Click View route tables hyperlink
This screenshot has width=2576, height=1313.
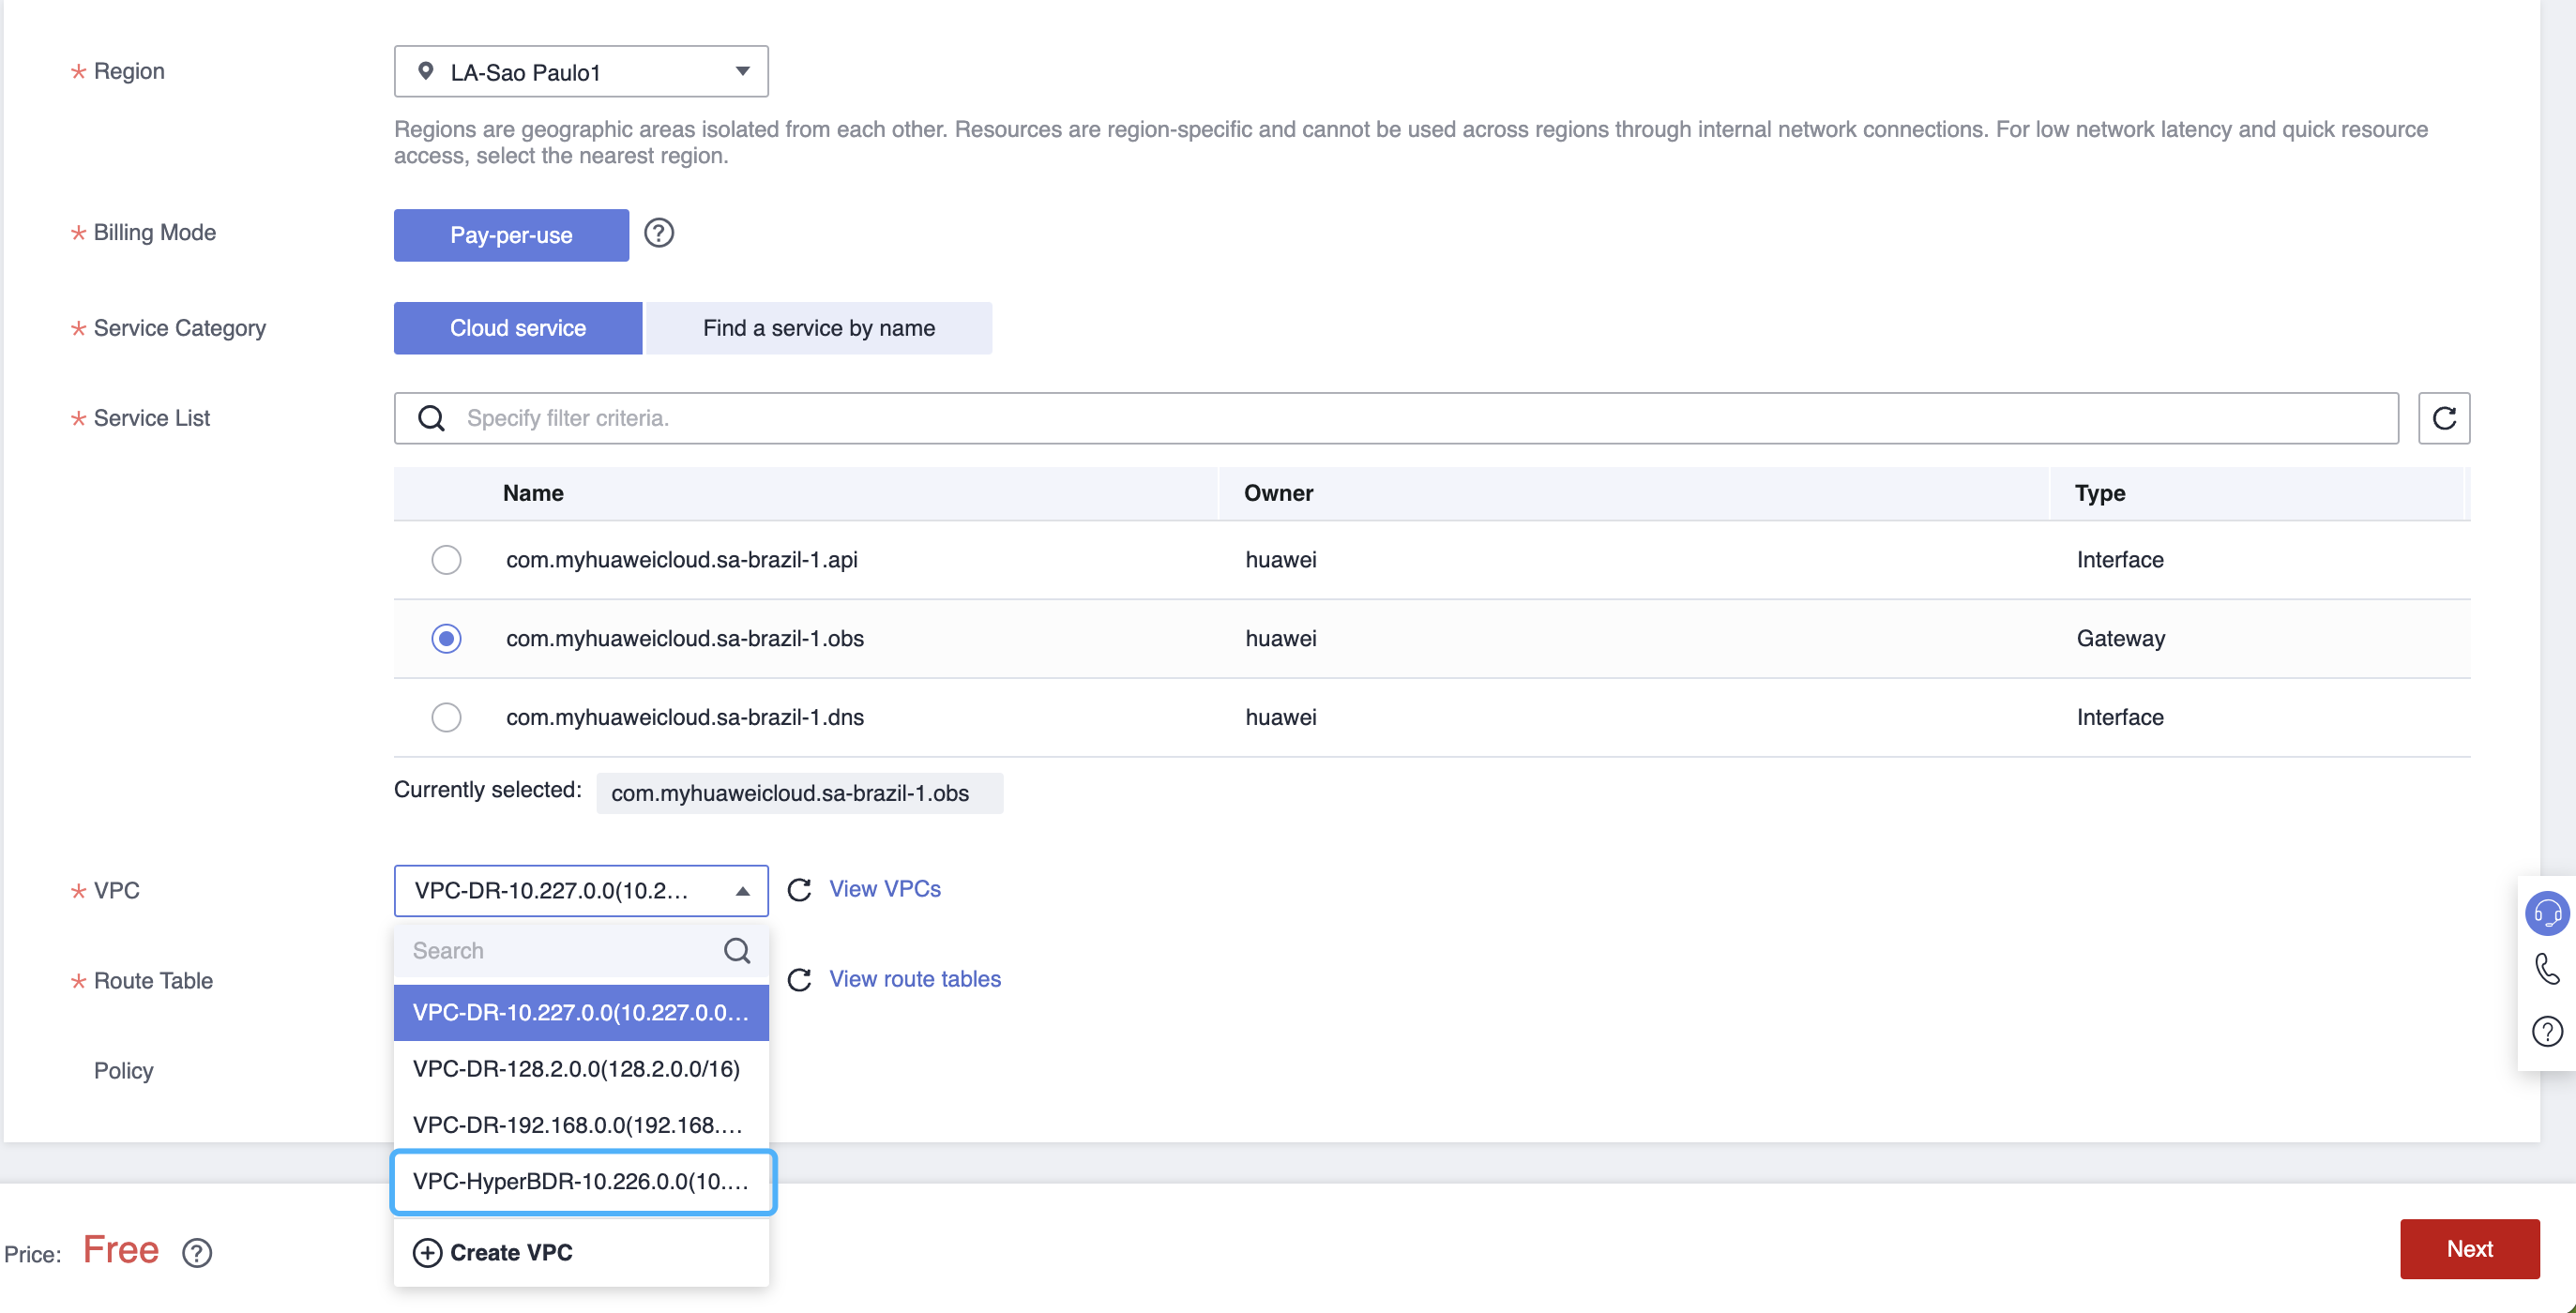[917, 978]
